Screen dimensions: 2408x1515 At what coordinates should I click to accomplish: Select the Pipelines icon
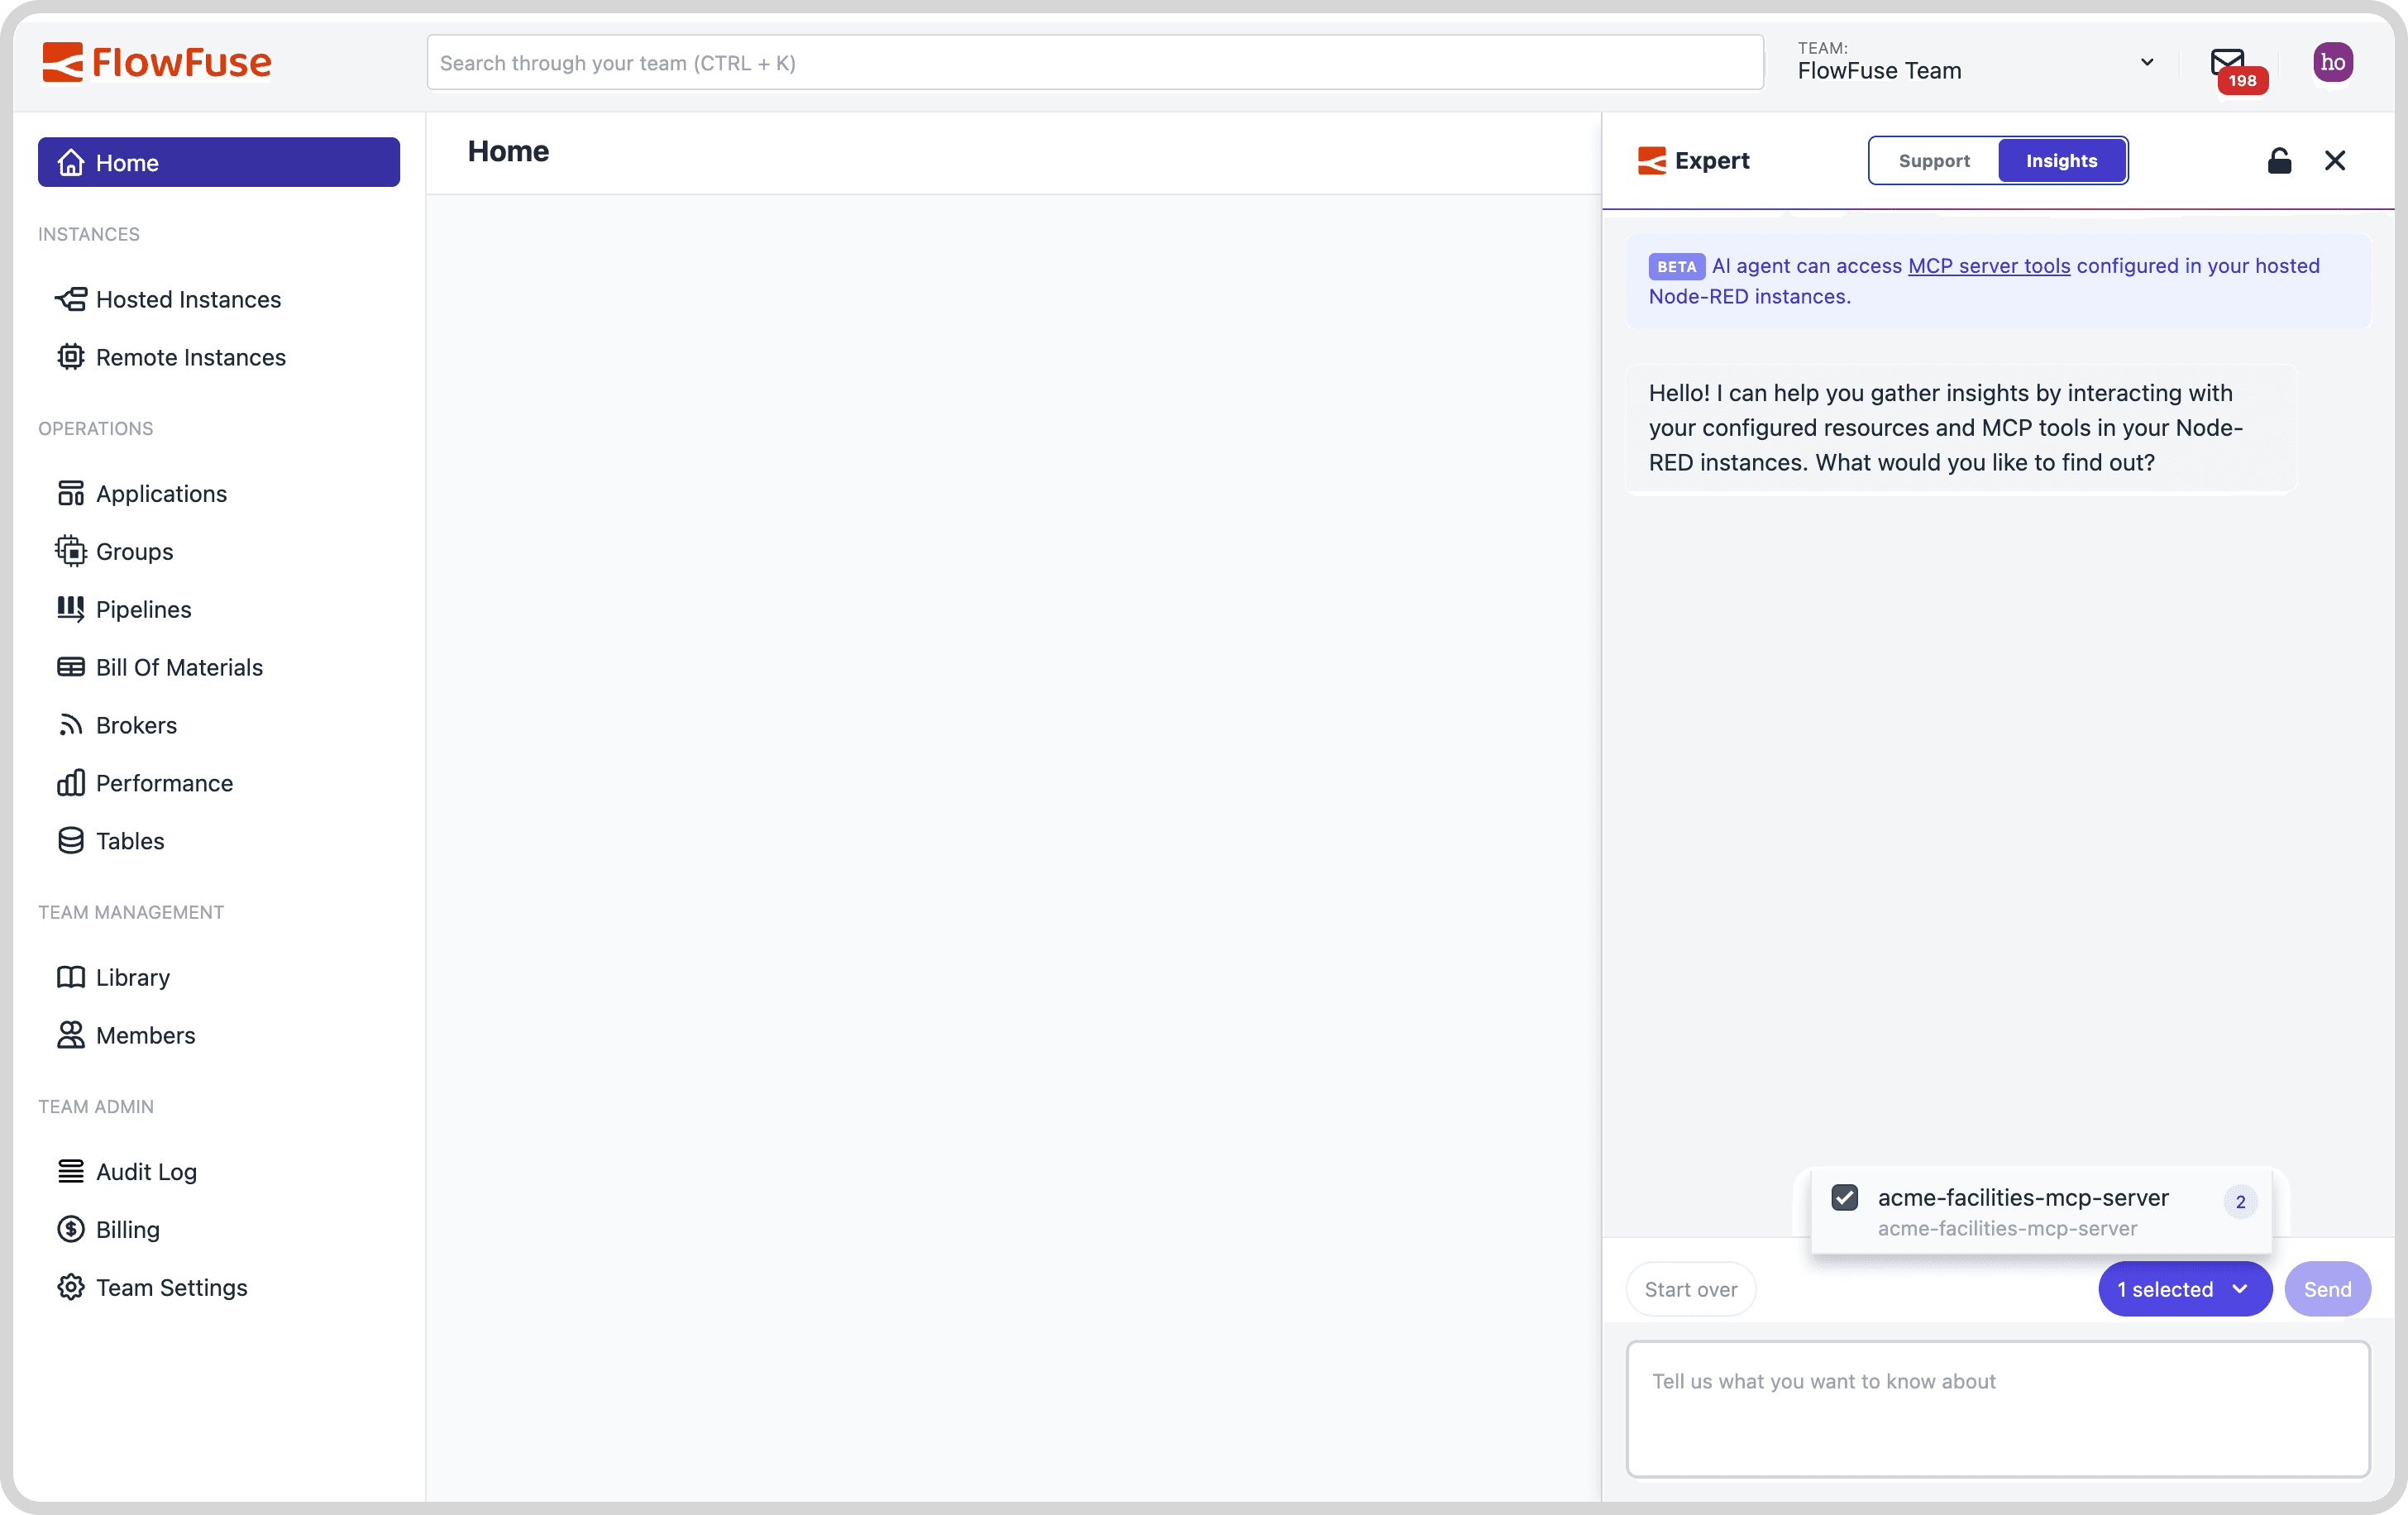71,609
